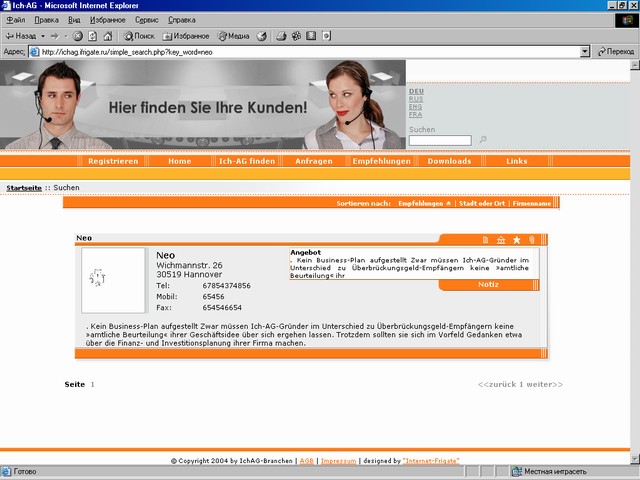The image size is (640, 480).
Task: Click the Windows logo throbber icon
Action: pyautogui.click(x=627, y=20)
